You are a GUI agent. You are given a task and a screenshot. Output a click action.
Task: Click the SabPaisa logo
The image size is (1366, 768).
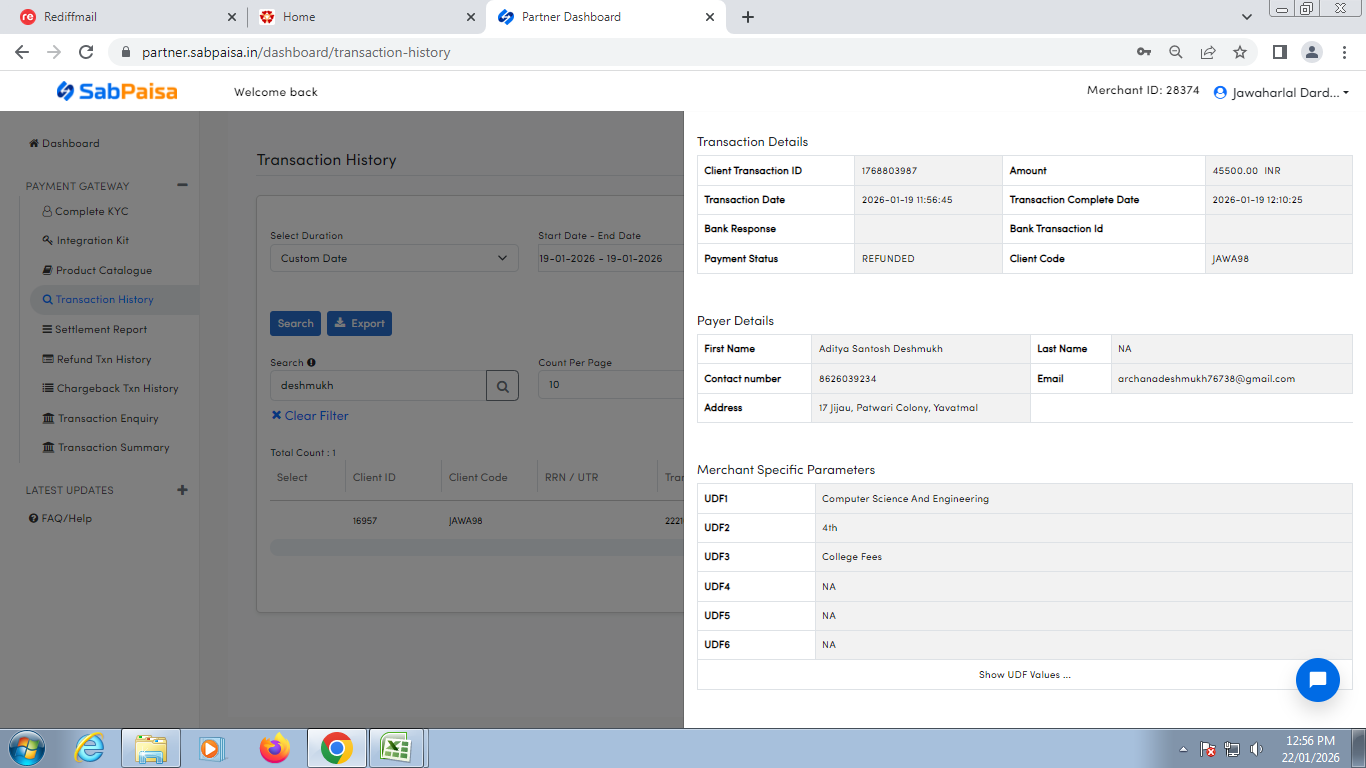[117, 92]
